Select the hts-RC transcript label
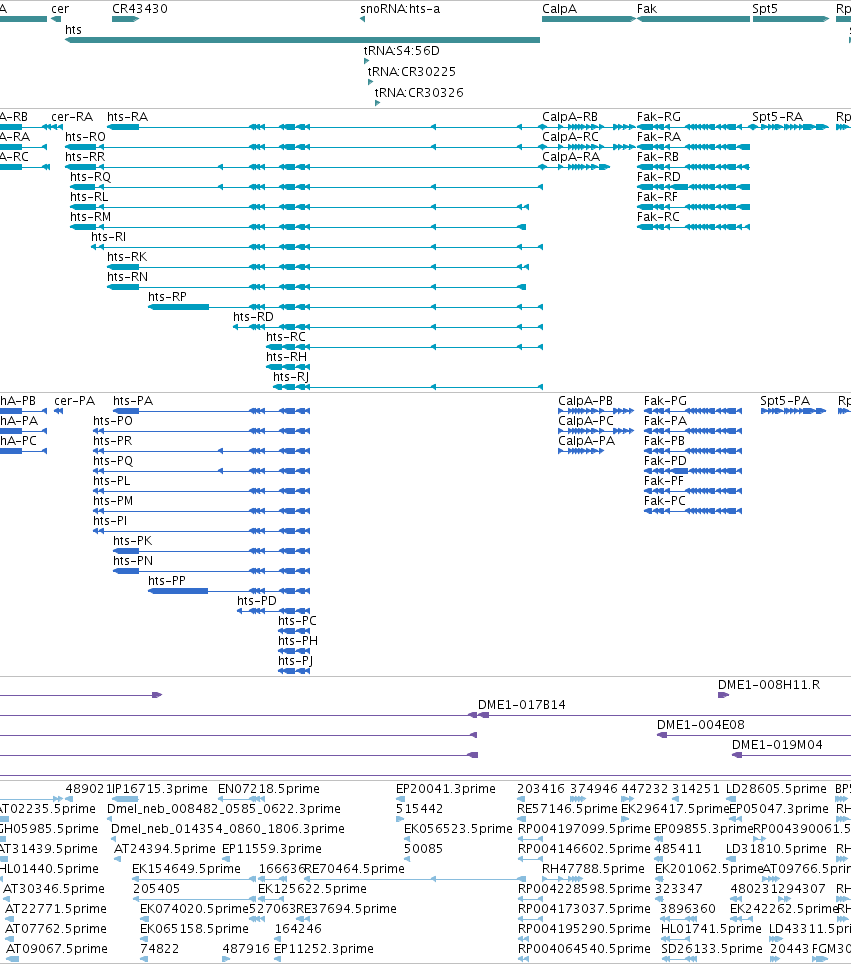Viewport: 851px width, 964px height. pos(286,337)
